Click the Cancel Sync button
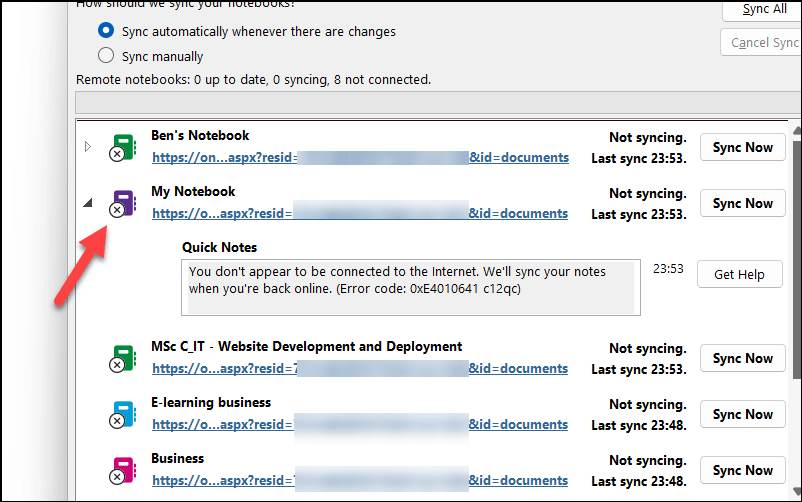The width and height of the screenshot is (802, 502). coord(762,42)
